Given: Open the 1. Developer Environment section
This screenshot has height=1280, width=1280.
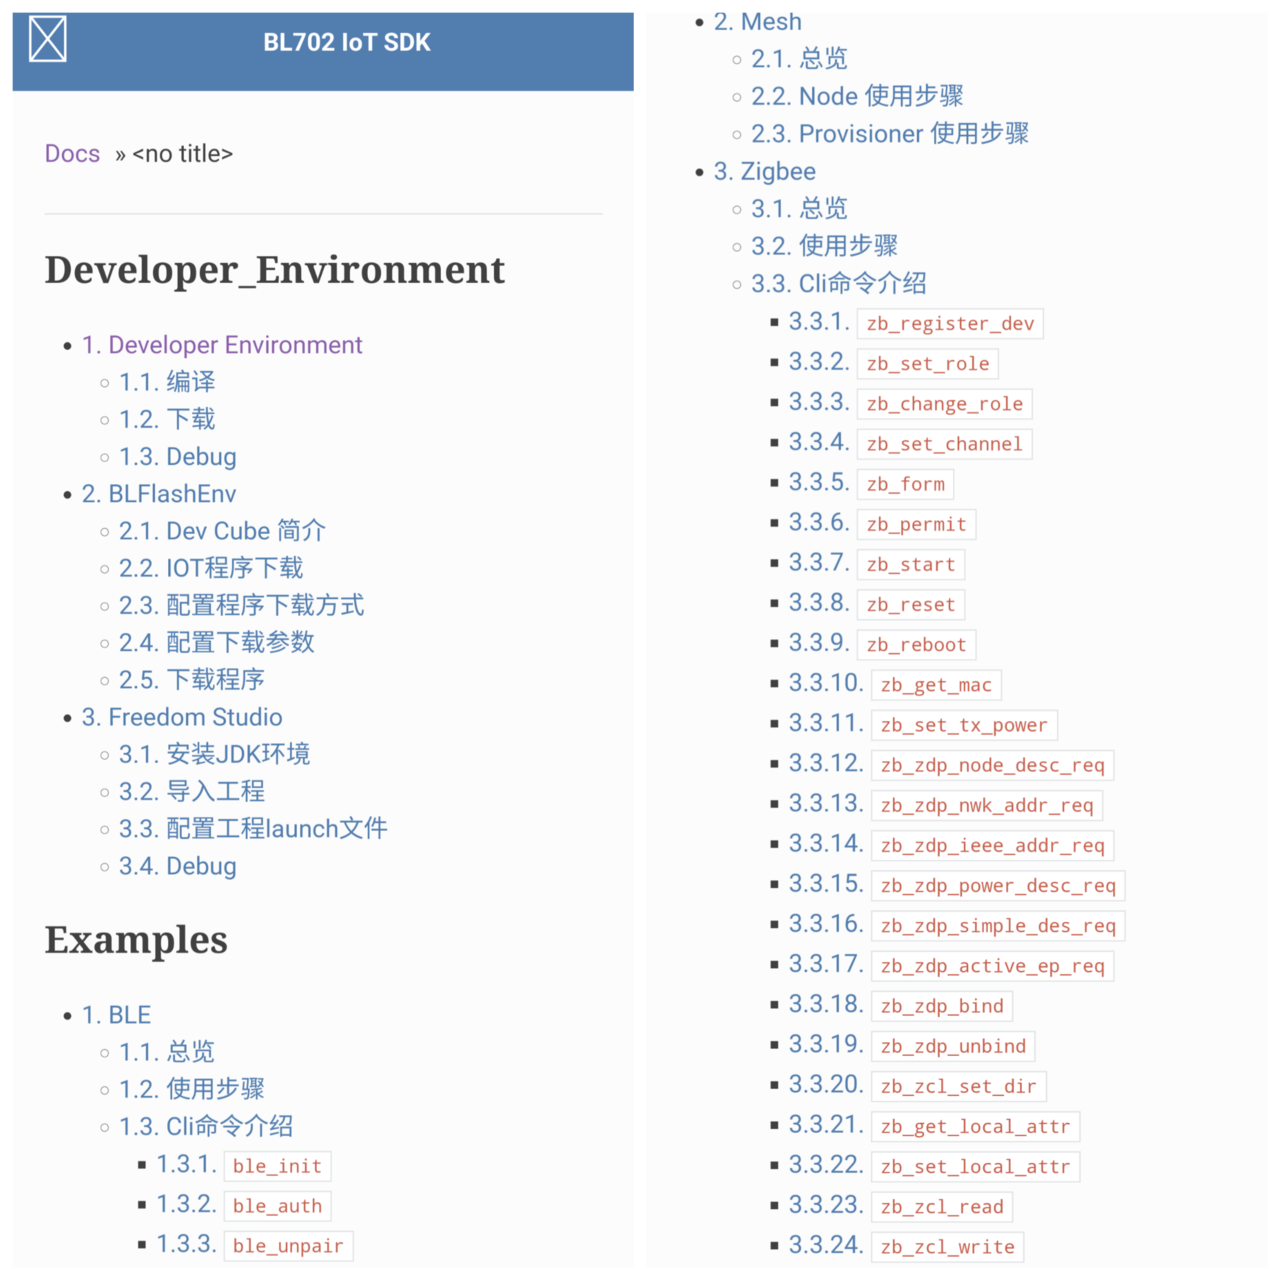Looking at the screenshot, I should [221, 345].
